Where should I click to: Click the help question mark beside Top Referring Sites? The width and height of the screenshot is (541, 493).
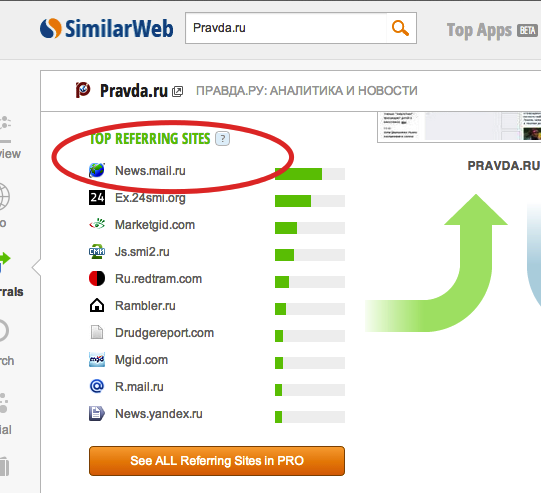[x=223, y=139]
